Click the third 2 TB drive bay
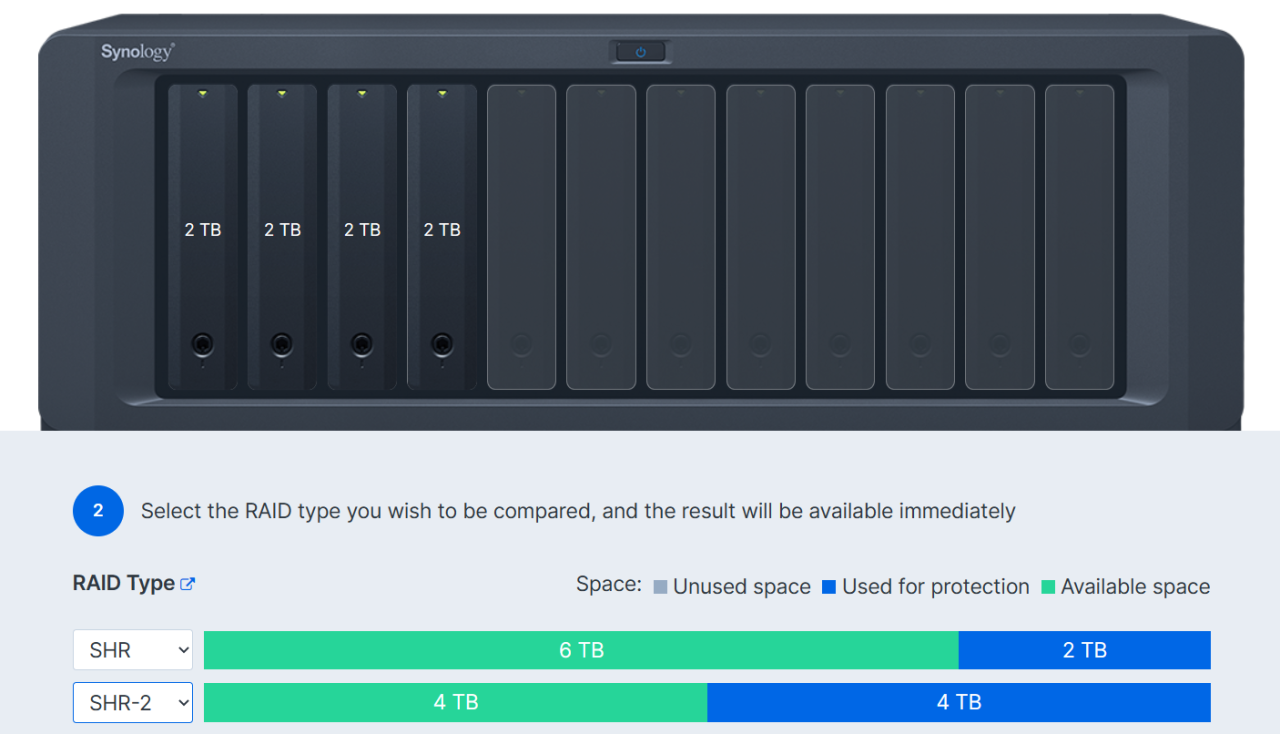The image size is (1280, 734). [362, 235]
